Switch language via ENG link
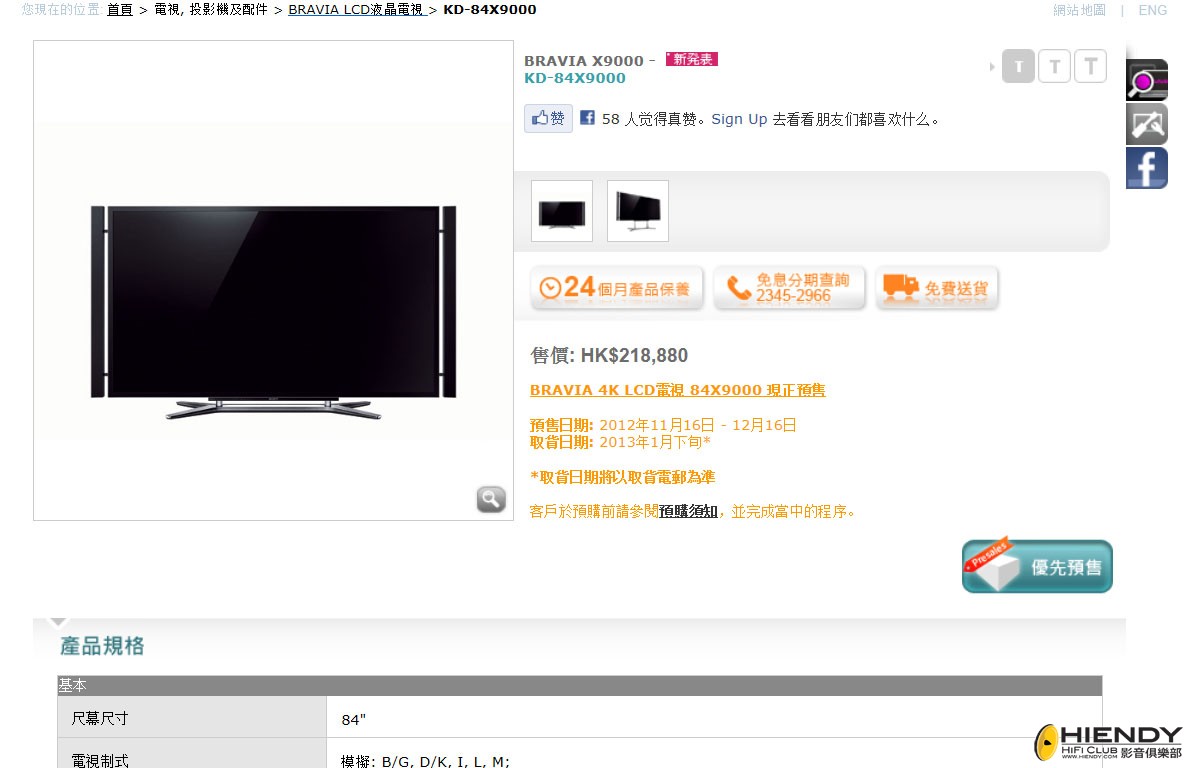 tap(1152, 10)
